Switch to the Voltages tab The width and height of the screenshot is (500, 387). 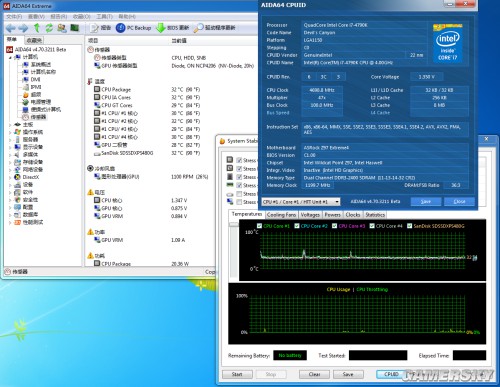click(310, 215)
